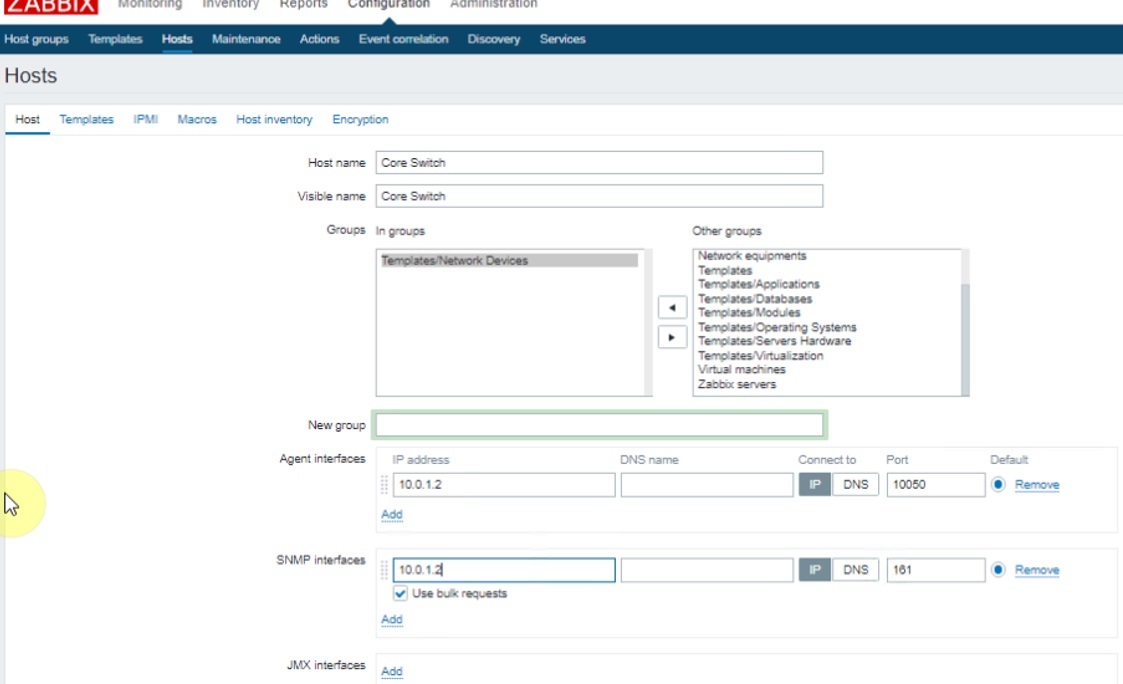
Task: Click right arrow to move group to Other groups
Action: pos(672,337)
